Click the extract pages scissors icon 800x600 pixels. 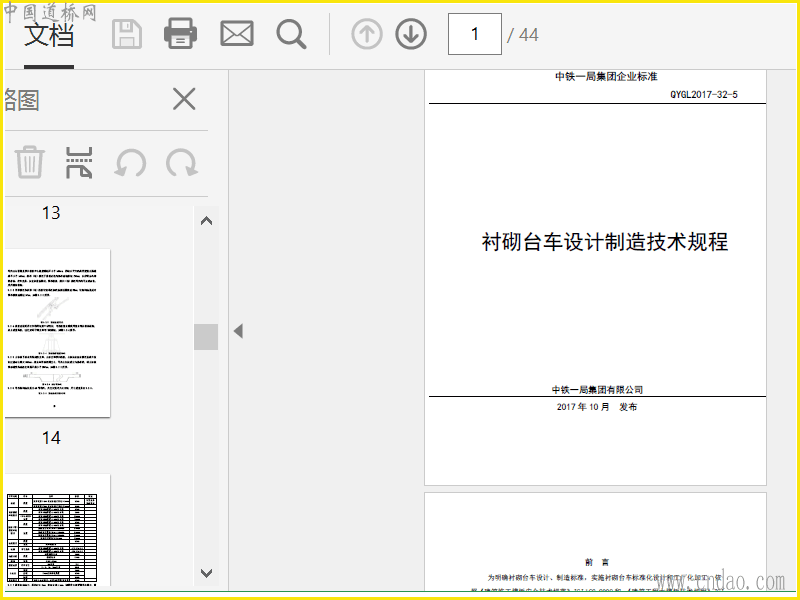pos(79,163)
